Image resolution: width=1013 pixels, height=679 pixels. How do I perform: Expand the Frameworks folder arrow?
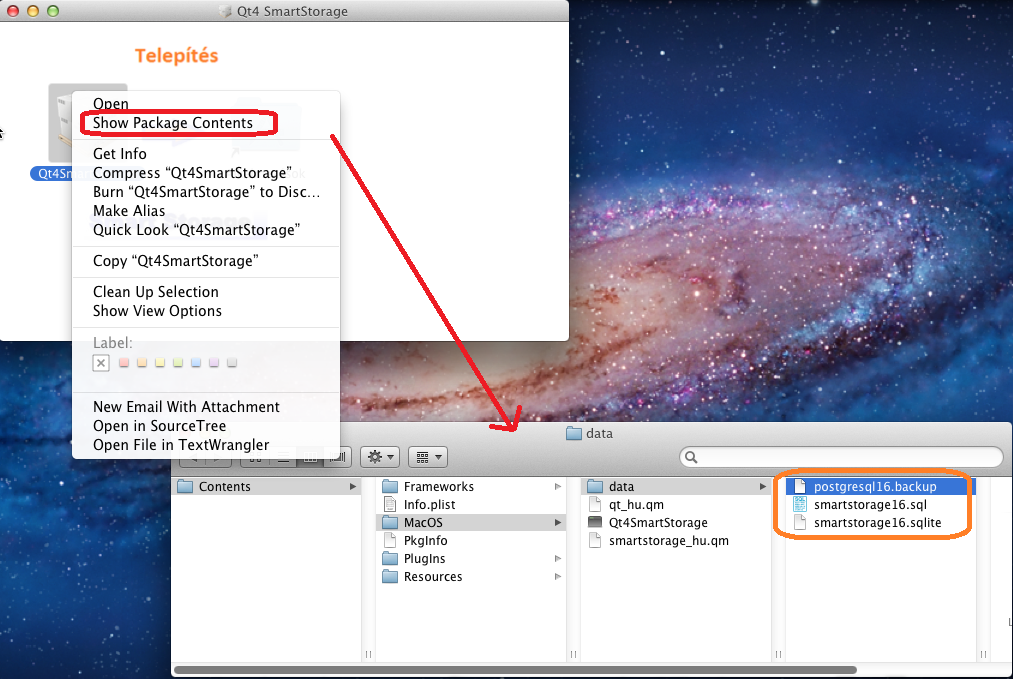click(x=558, y=486)
